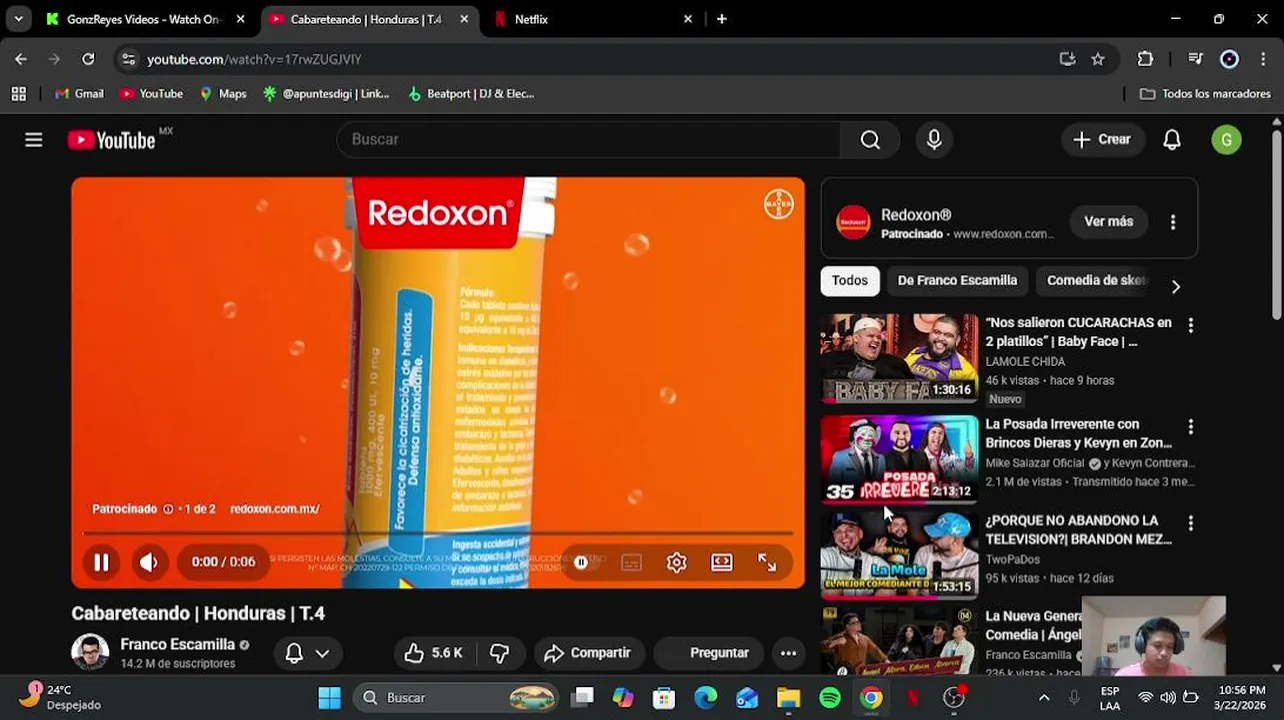Show more filter chips arrow
Viewport: 1284px width, 720px height.
pyautogui.click(x=1176, y=287)
